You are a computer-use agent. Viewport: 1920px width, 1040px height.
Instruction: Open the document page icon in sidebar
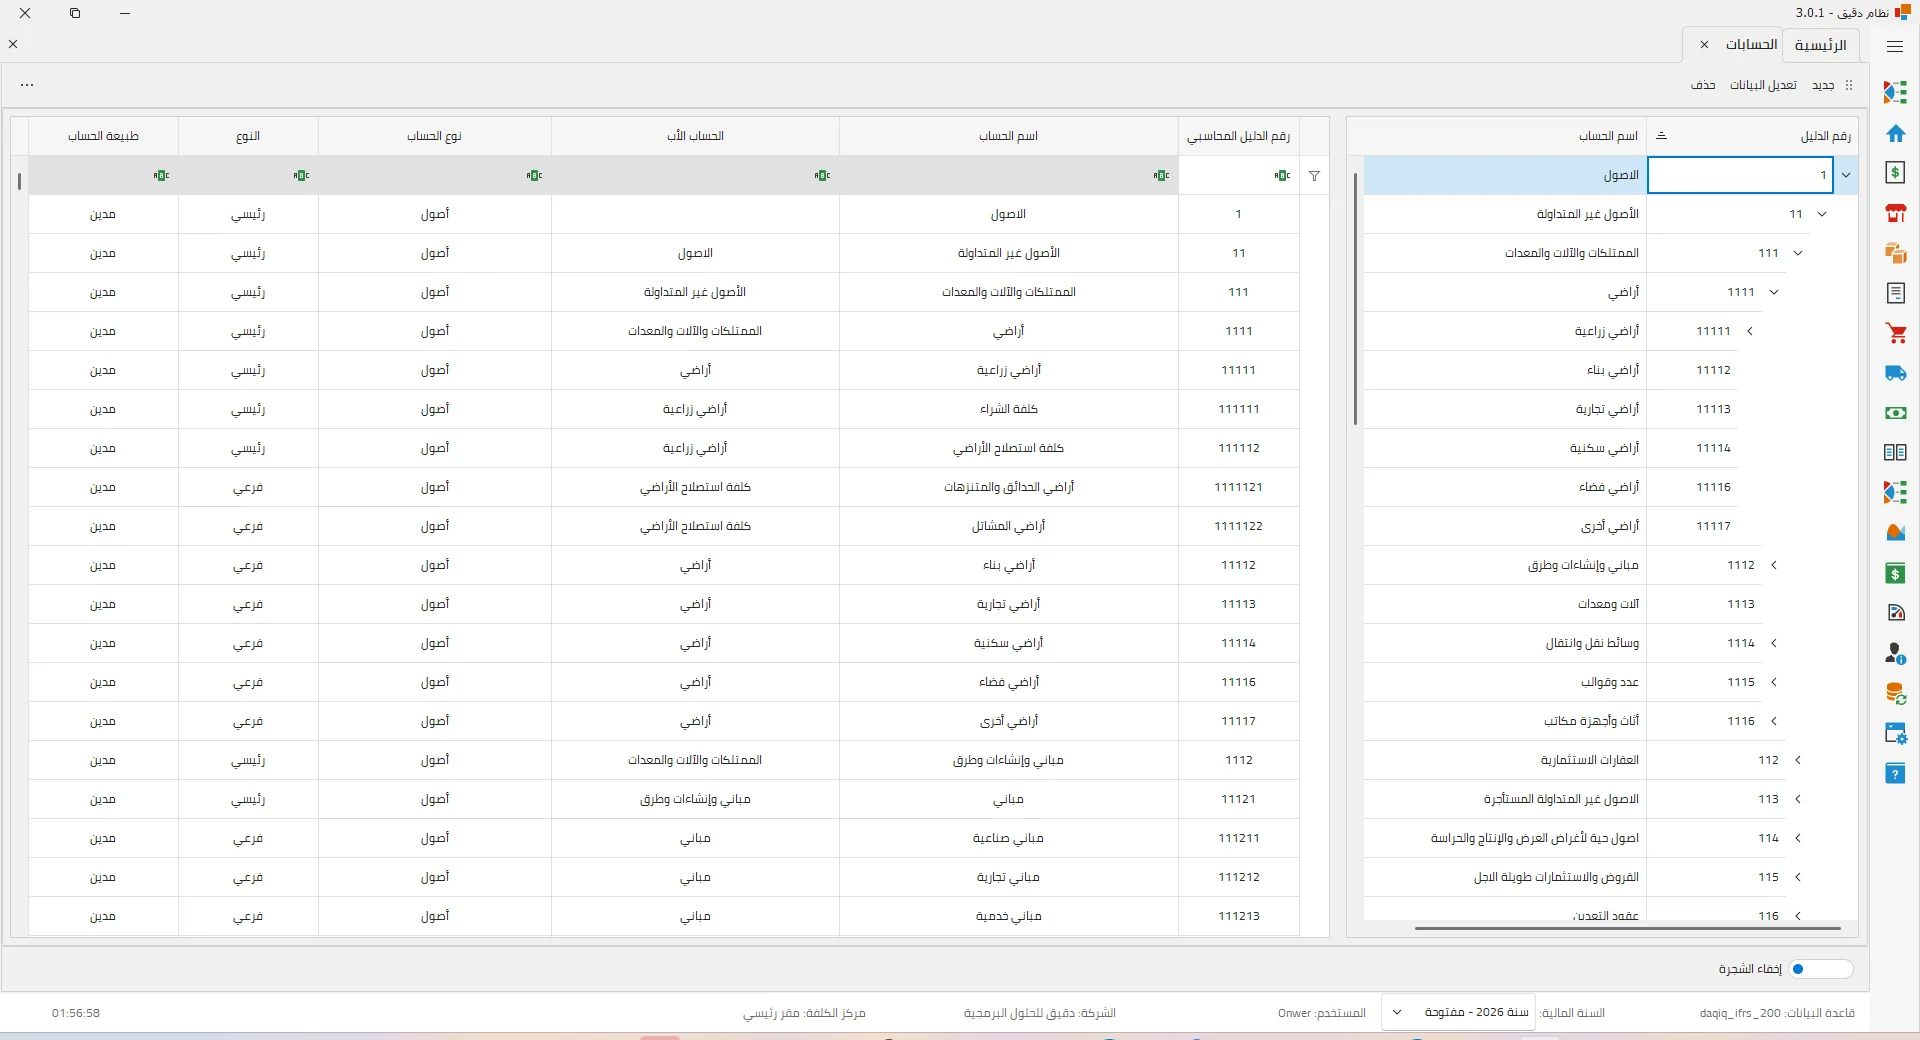click(x=1895, y=293)
